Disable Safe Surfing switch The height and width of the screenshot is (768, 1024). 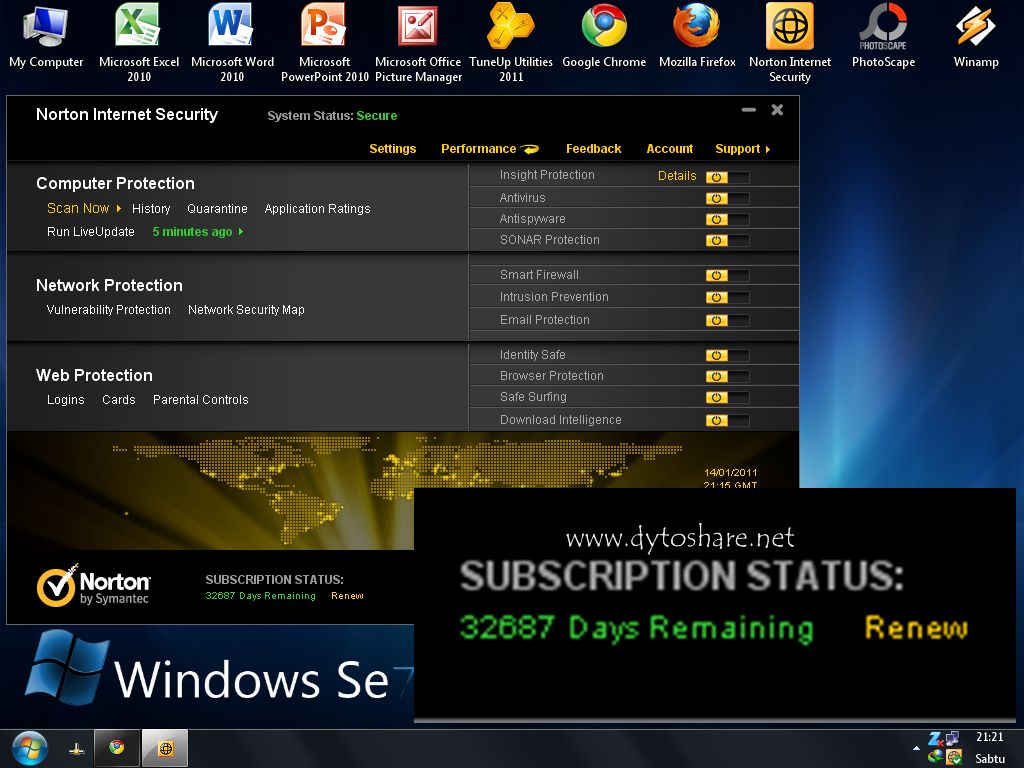pyautogui.click(x=728, y=397)
